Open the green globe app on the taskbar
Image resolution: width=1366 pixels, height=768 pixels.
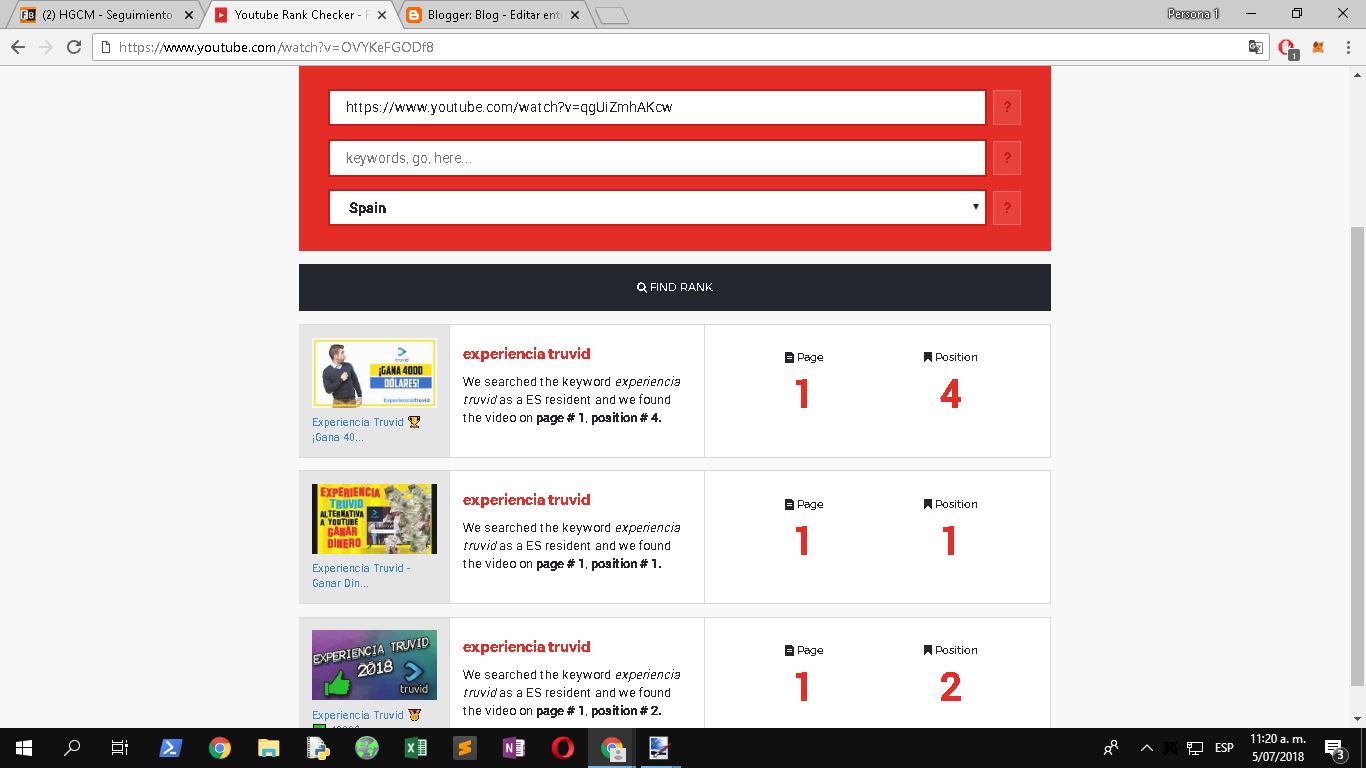pos(366,748)
